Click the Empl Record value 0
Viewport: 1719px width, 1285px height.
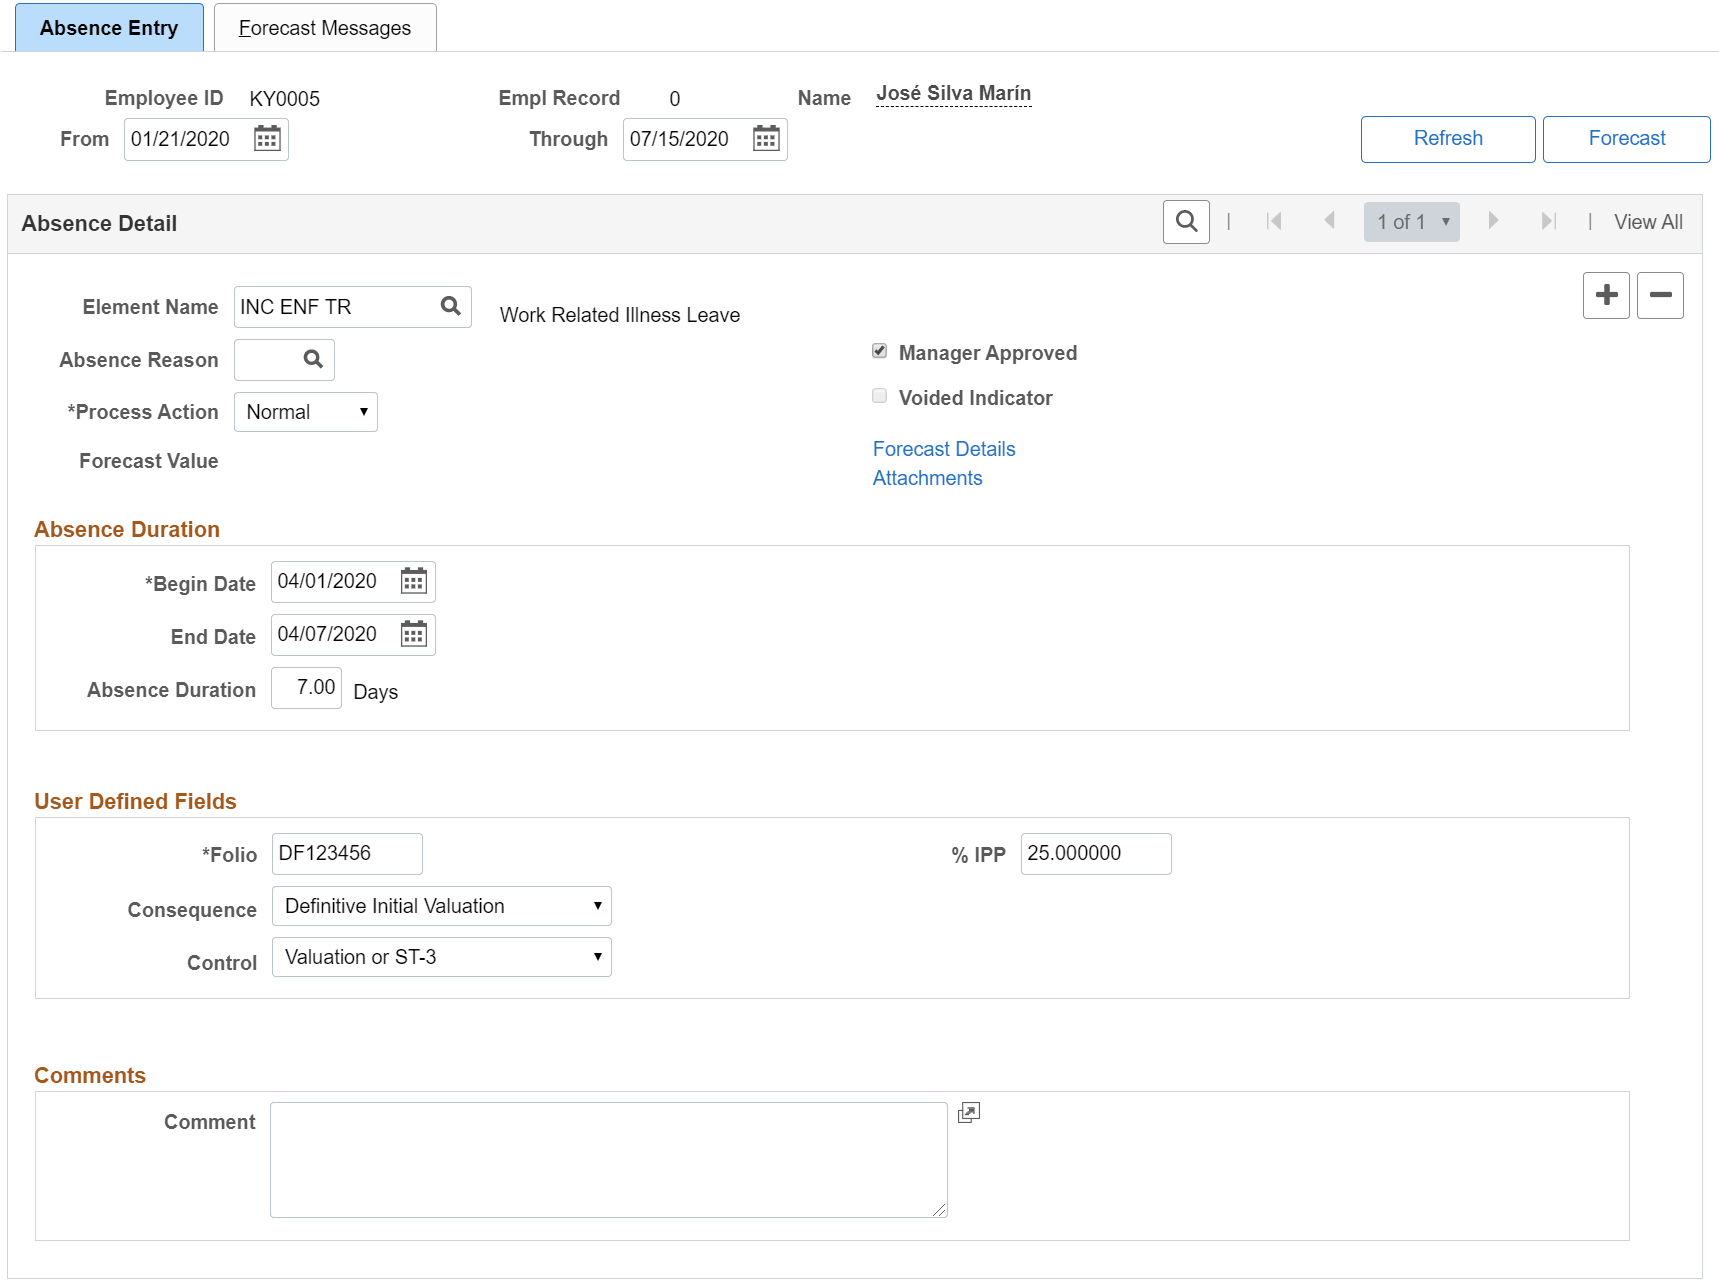675,99
